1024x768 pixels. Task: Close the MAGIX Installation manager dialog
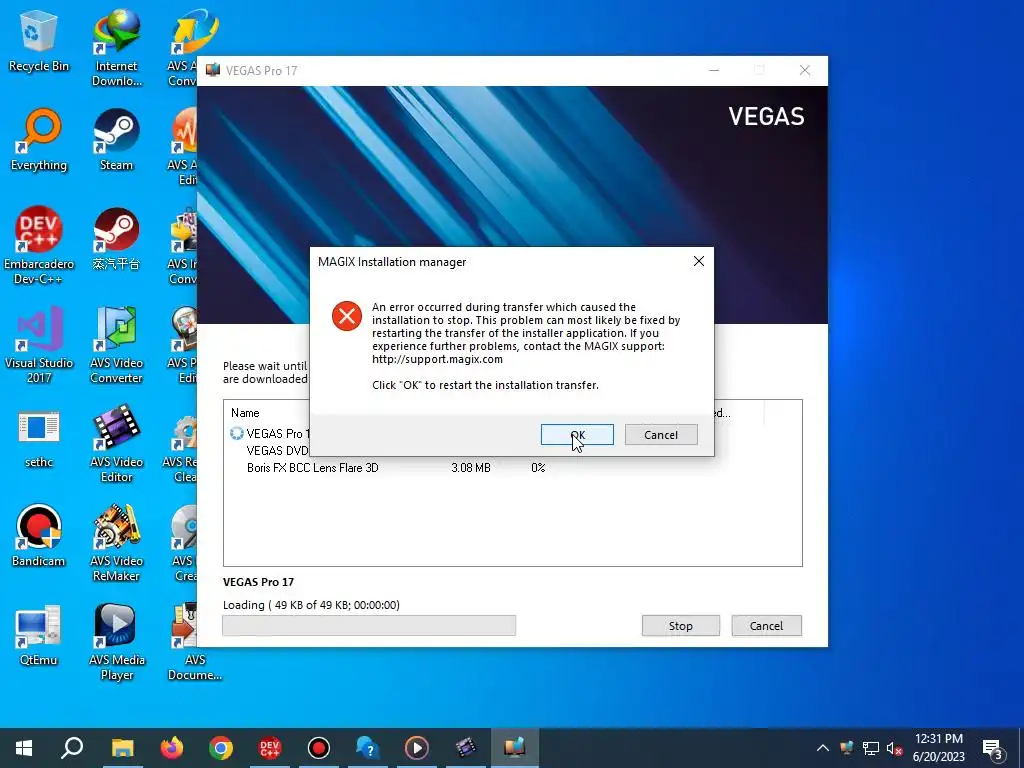point(699,261)
